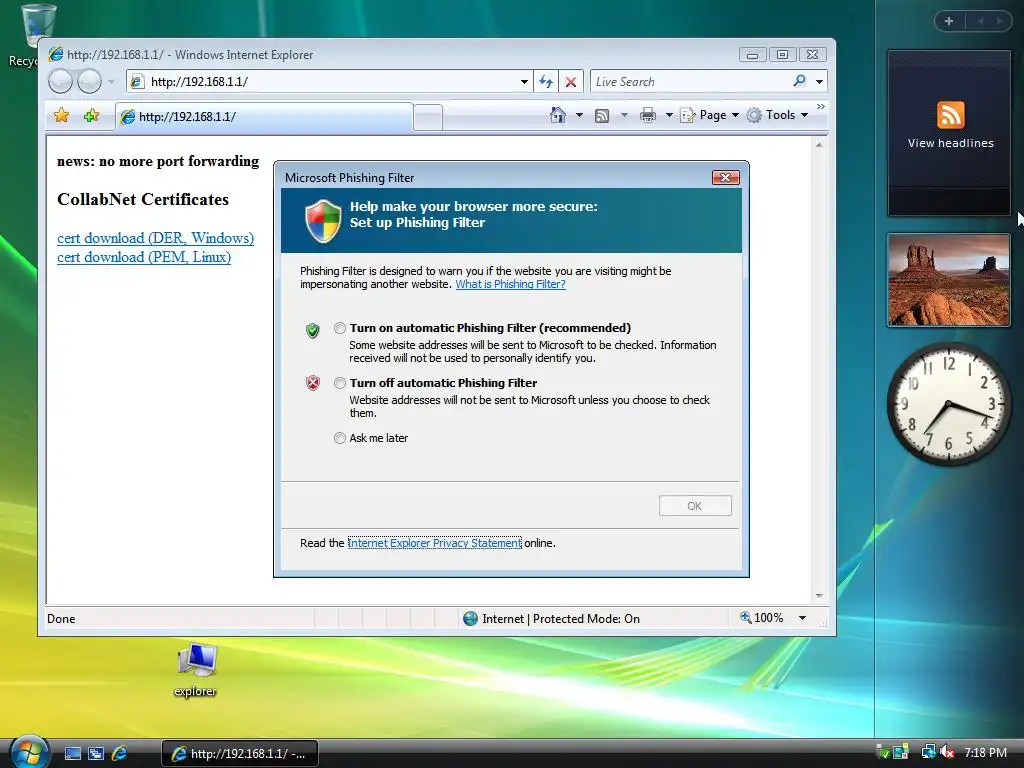Click the page scrollbar down arrow
The image size is (1024, 768).
coord(819,596)
